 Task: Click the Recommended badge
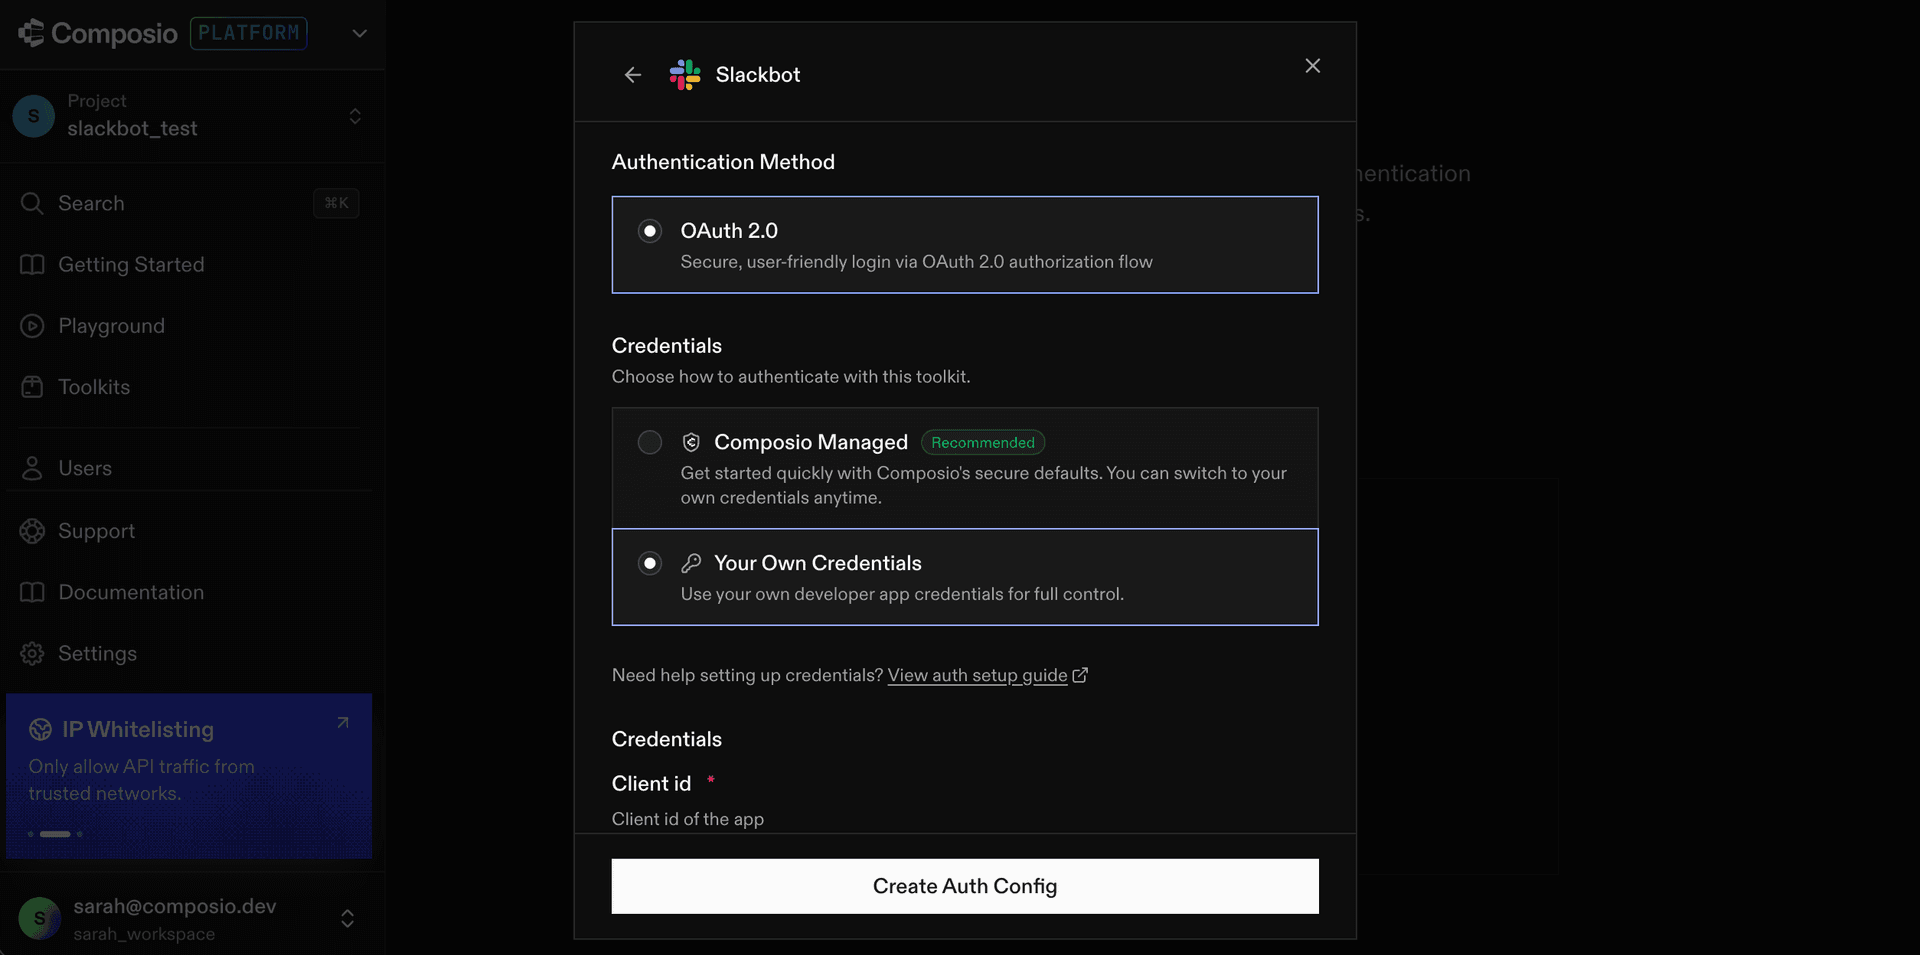click(983, 442)
